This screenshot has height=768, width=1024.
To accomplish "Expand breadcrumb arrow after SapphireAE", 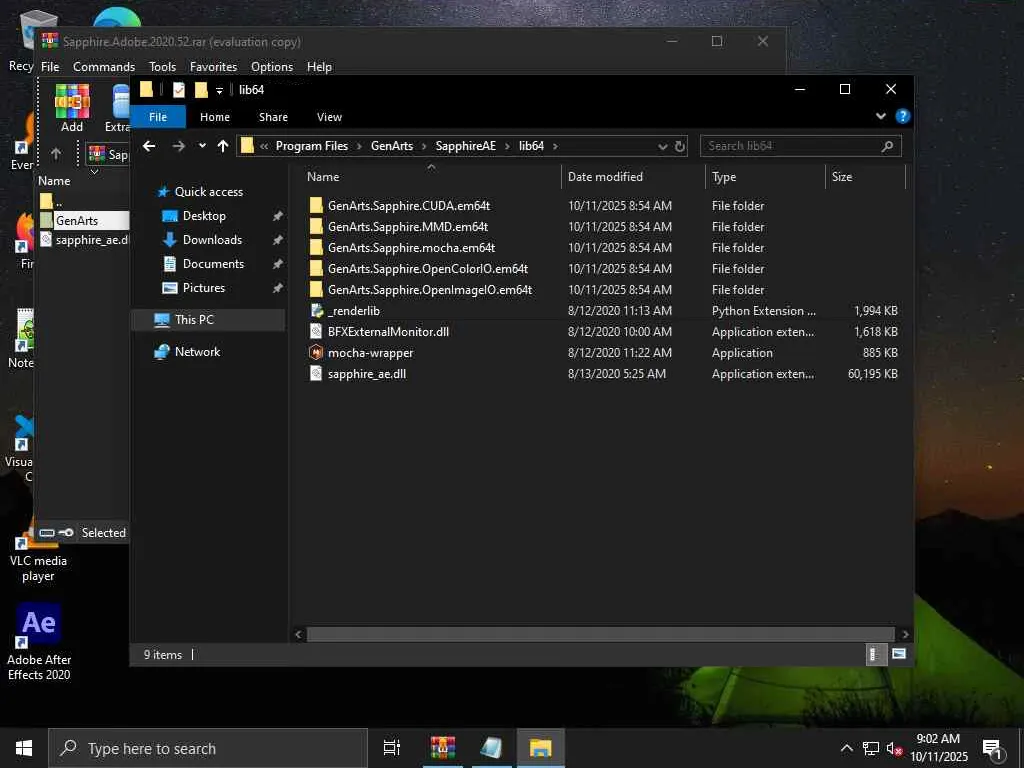I will tap(507, 146).
